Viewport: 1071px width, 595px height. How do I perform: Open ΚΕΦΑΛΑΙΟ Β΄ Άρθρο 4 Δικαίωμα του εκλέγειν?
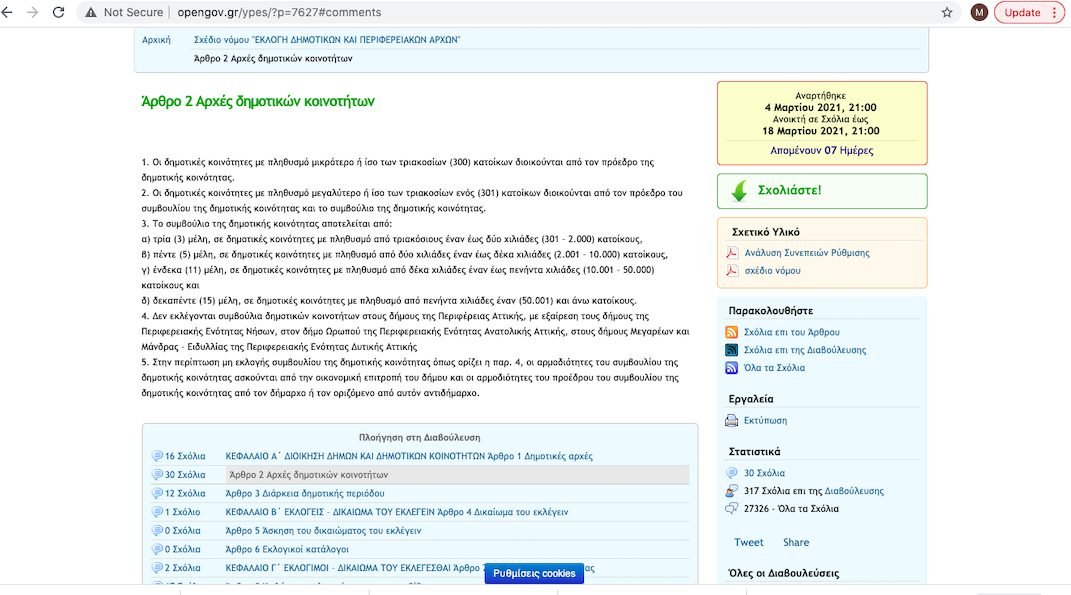click(x=397, y=512)
